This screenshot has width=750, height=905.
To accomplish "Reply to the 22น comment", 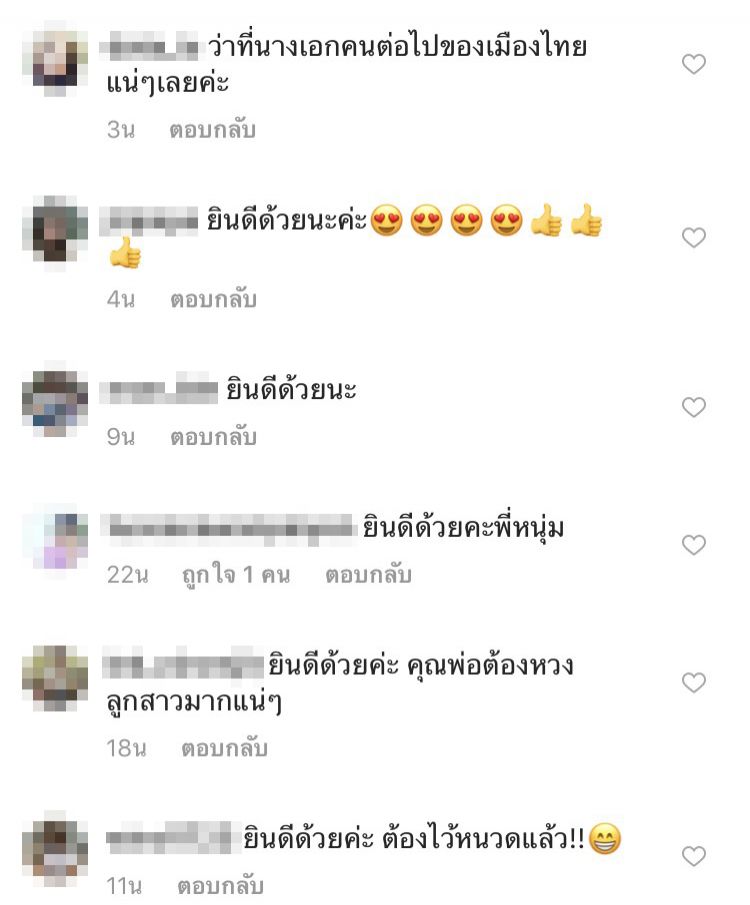I will (368, 575).
